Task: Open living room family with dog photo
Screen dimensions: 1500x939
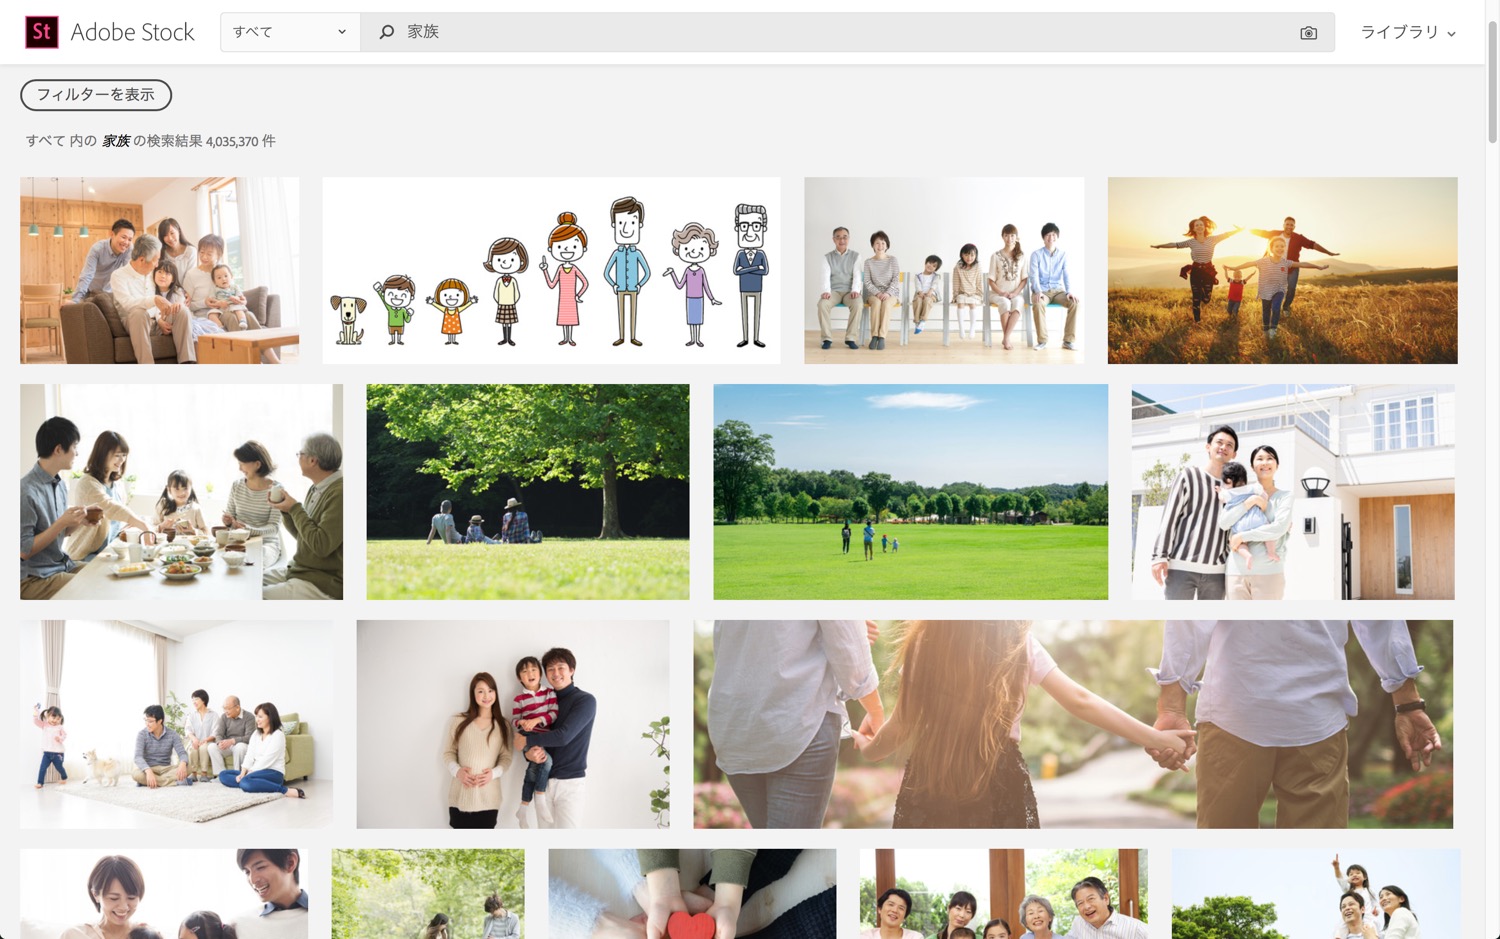Action: [176, 724]
